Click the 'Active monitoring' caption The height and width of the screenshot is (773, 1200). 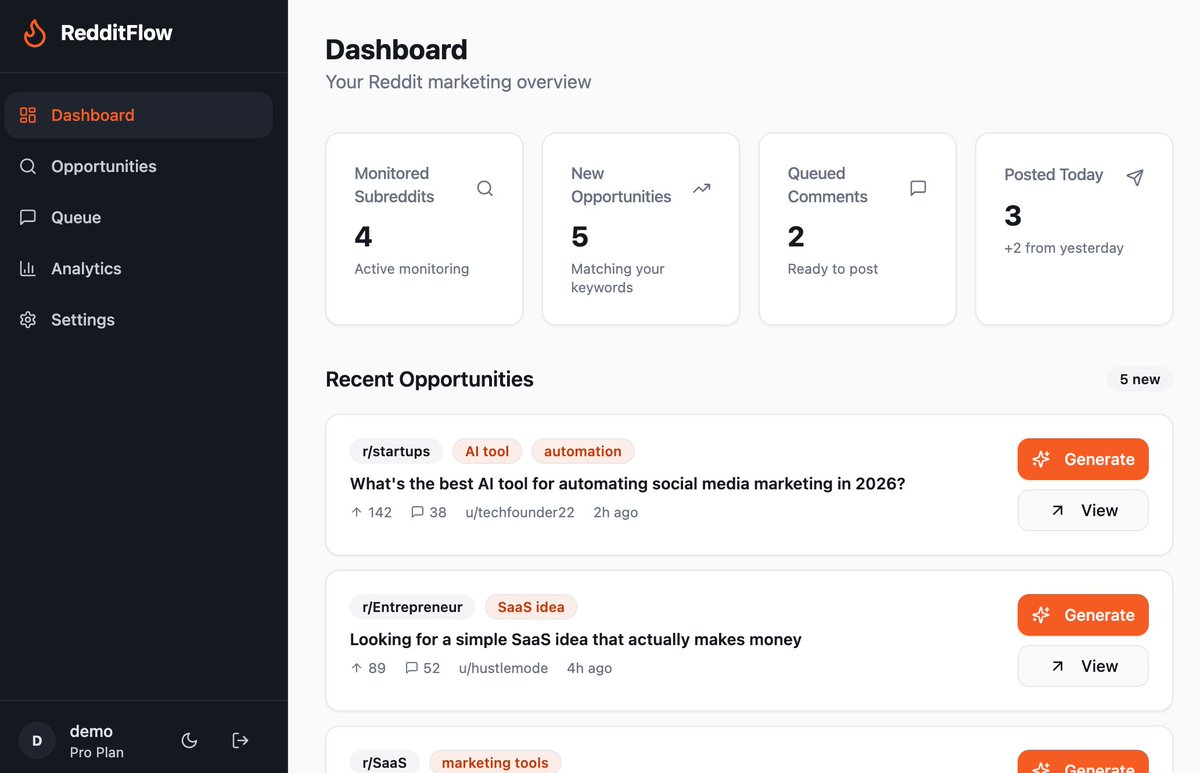(411, 269)
